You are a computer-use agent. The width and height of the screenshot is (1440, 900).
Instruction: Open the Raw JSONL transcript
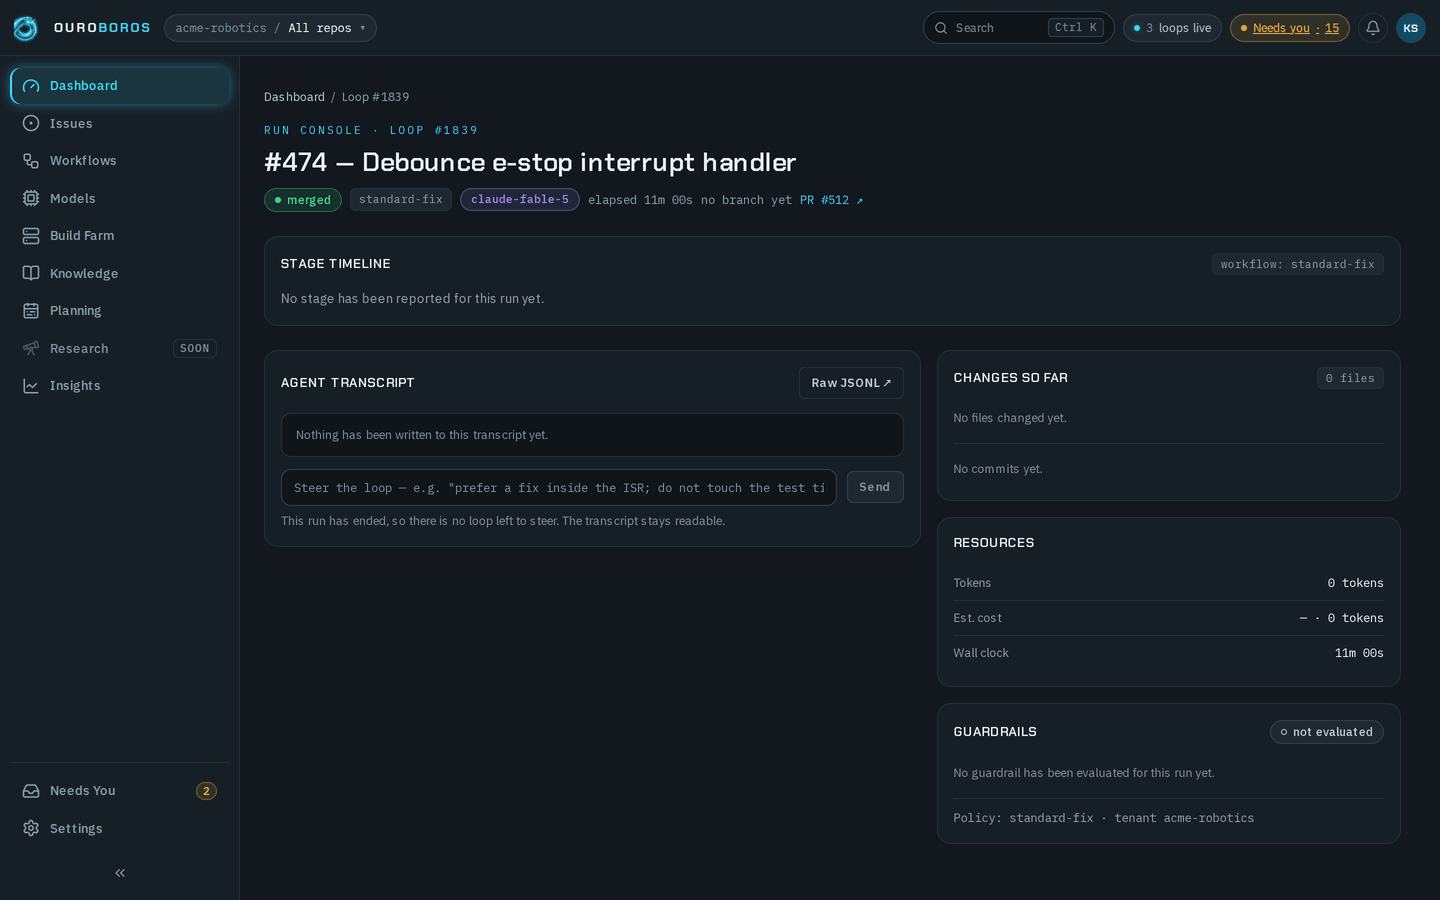(851, 383)
